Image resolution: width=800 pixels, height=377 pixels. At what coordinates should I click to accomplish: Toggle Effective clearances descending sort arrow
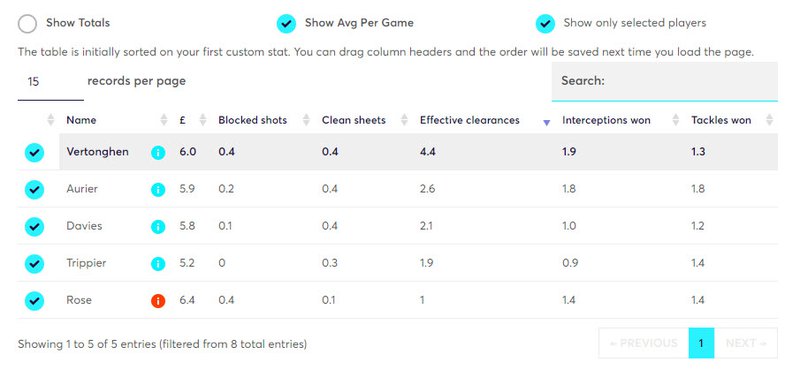[546, 122]
